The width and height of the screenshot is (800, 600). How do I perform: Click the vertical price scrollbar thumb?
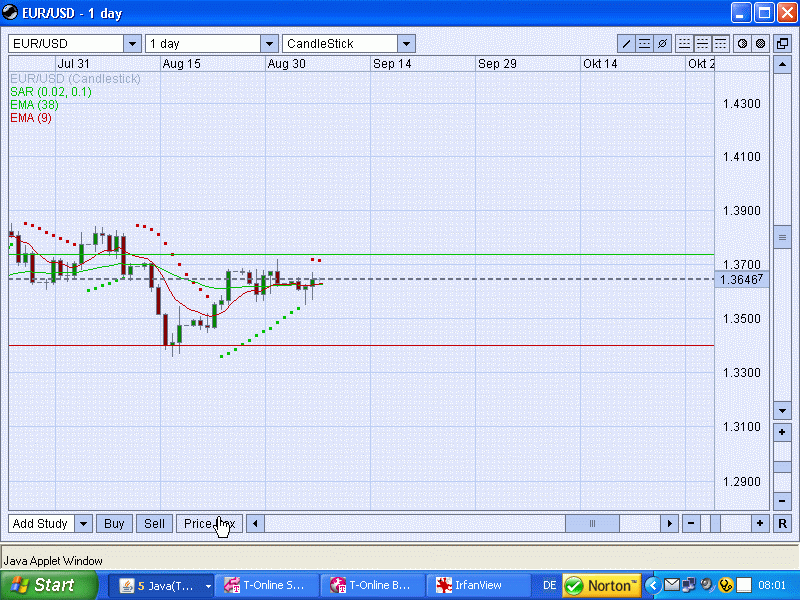pyautogui.click(x=782, y=237)
